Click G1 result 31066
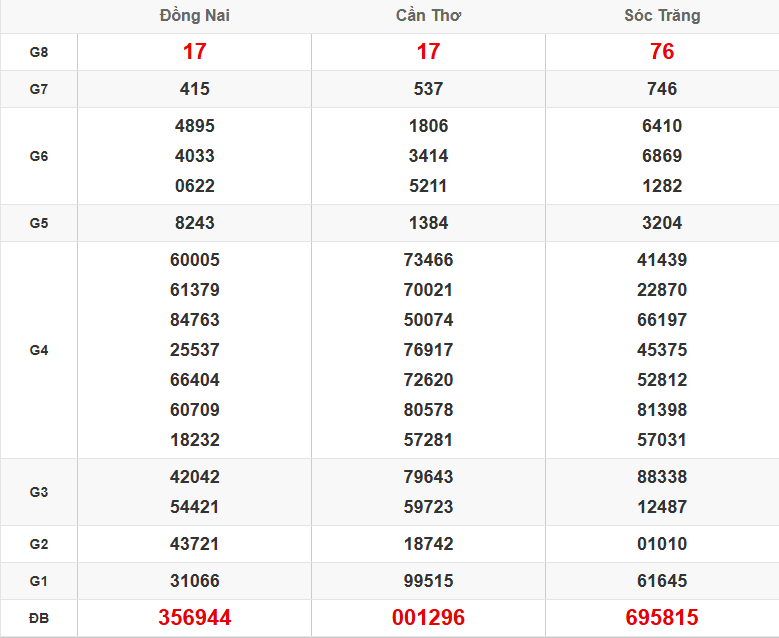This screenshot has width=779, height=638. tap(194, 581)
